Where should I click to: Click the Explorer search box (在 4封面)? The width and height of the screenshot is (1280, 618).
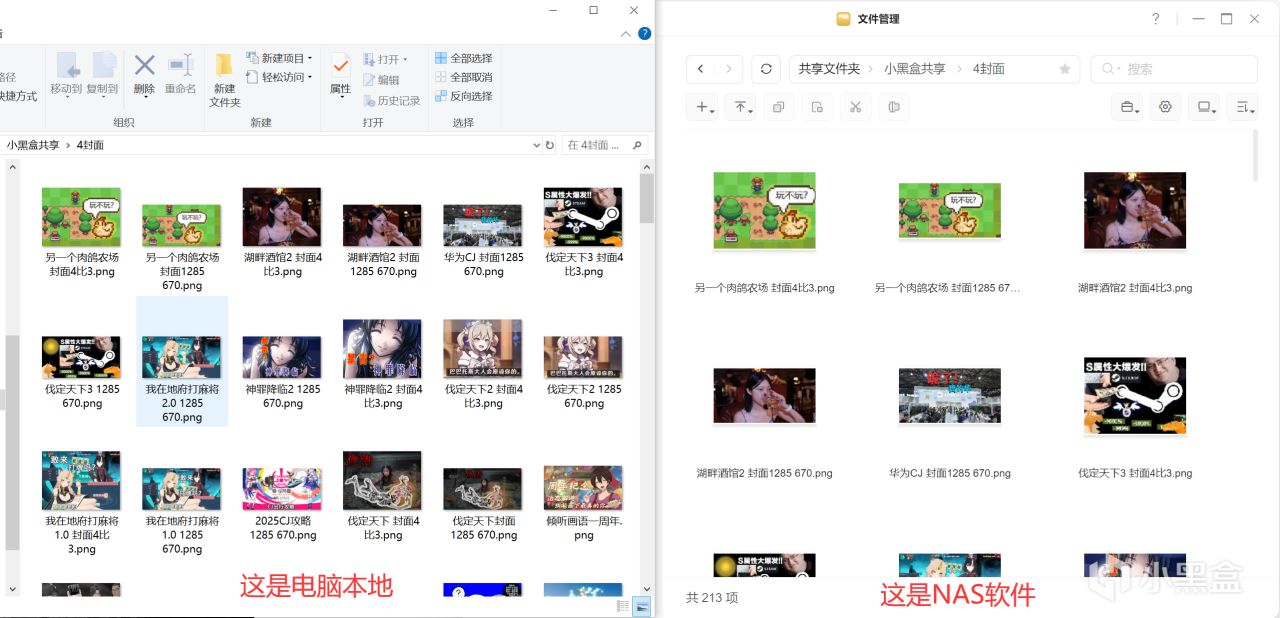tap(604, 145)
